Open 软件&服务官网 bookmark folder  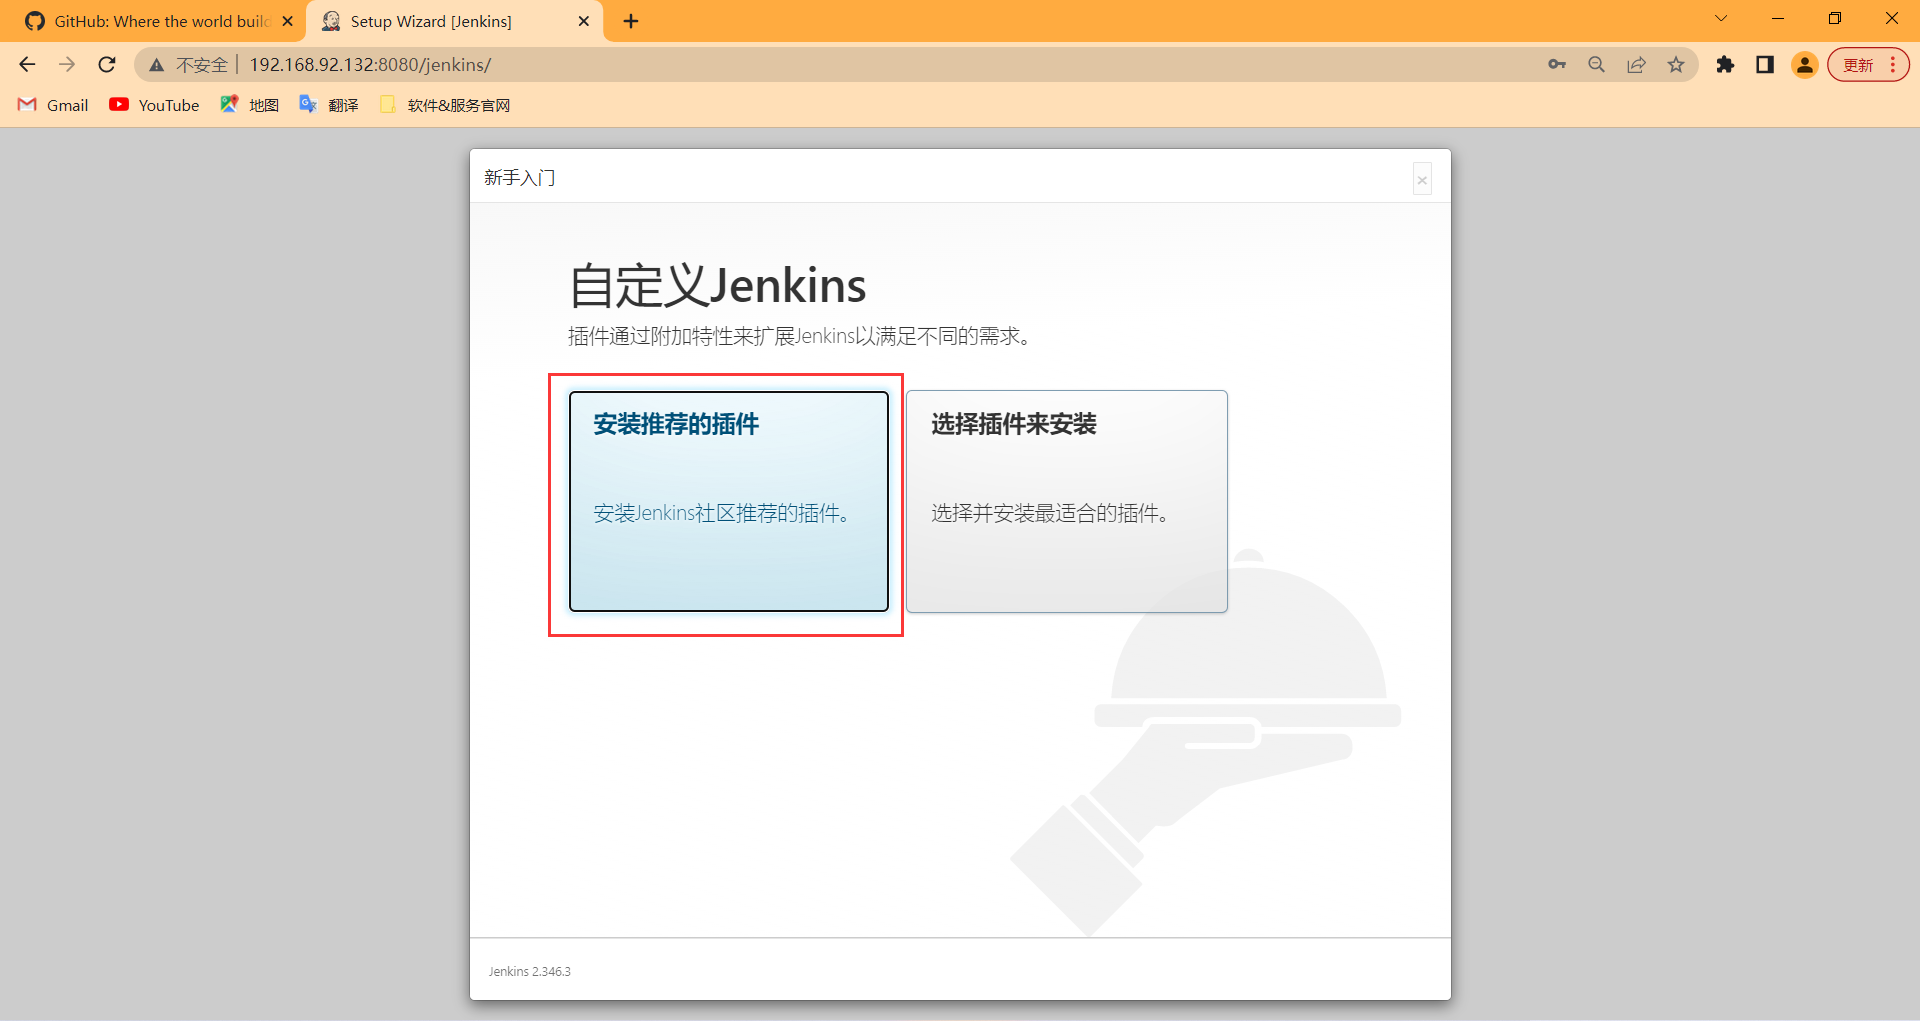445,105
